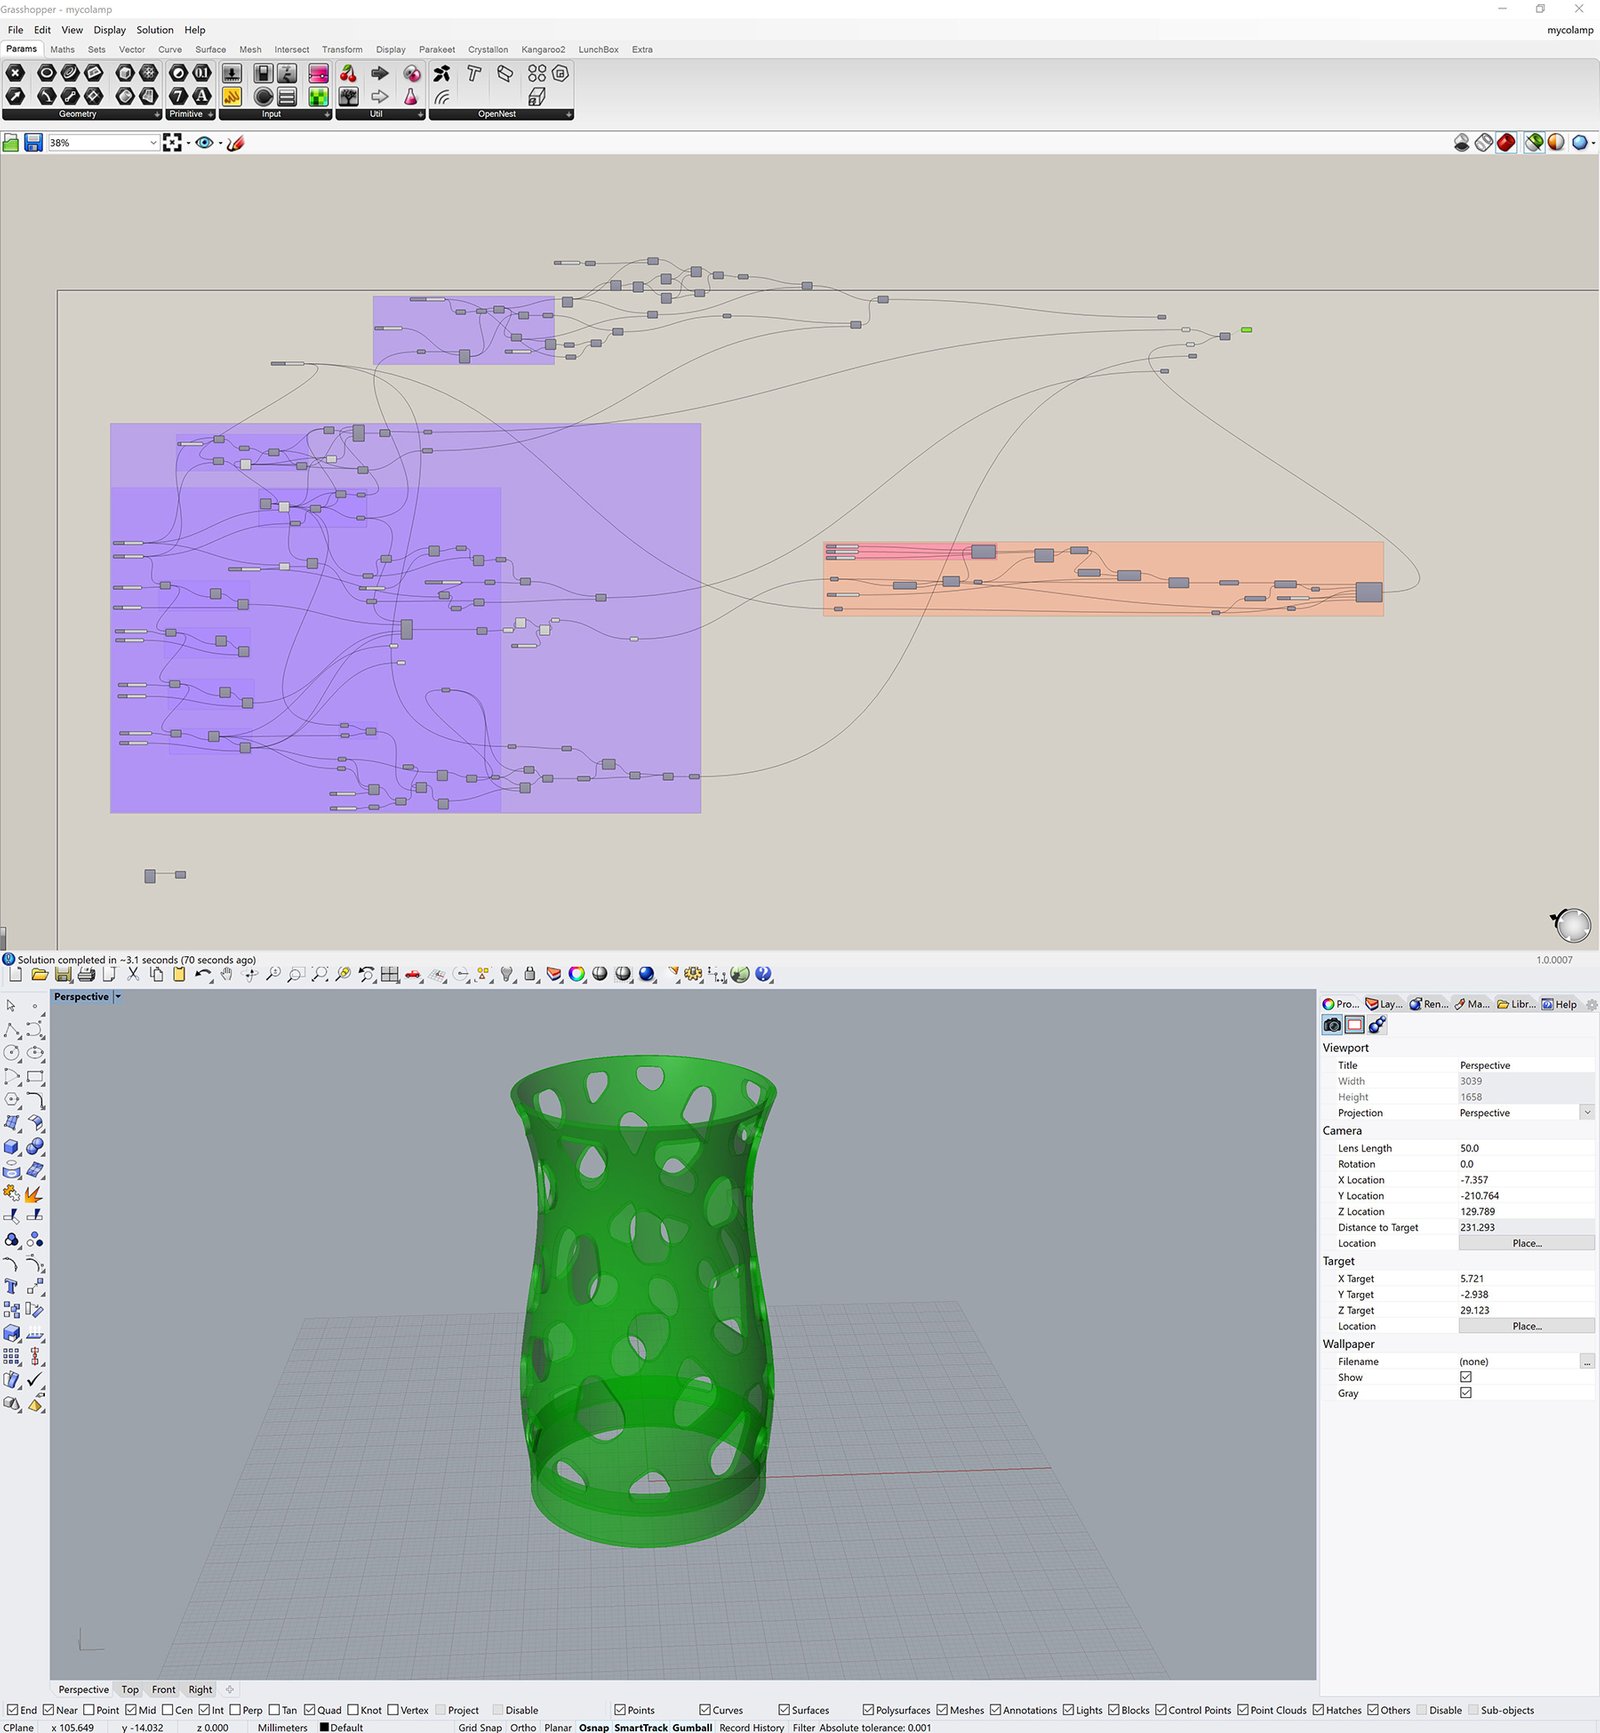Screen dimensions: 1600x1733
Task: Click Rhino Undo arrow icon
Action: coord(203,974)
